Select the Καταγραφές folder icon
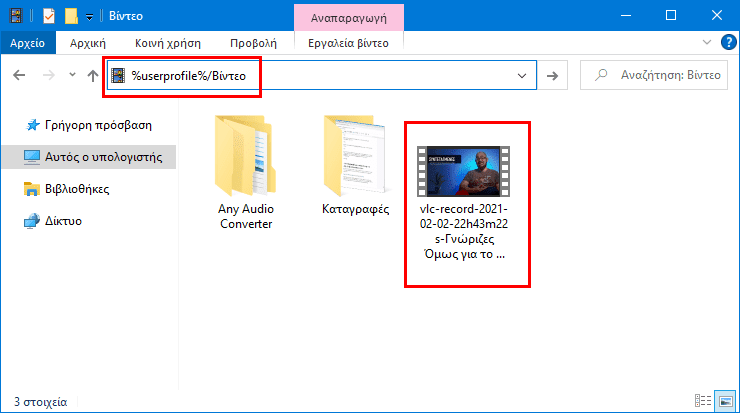Screen dimensions: 740x413 [356, 156]
